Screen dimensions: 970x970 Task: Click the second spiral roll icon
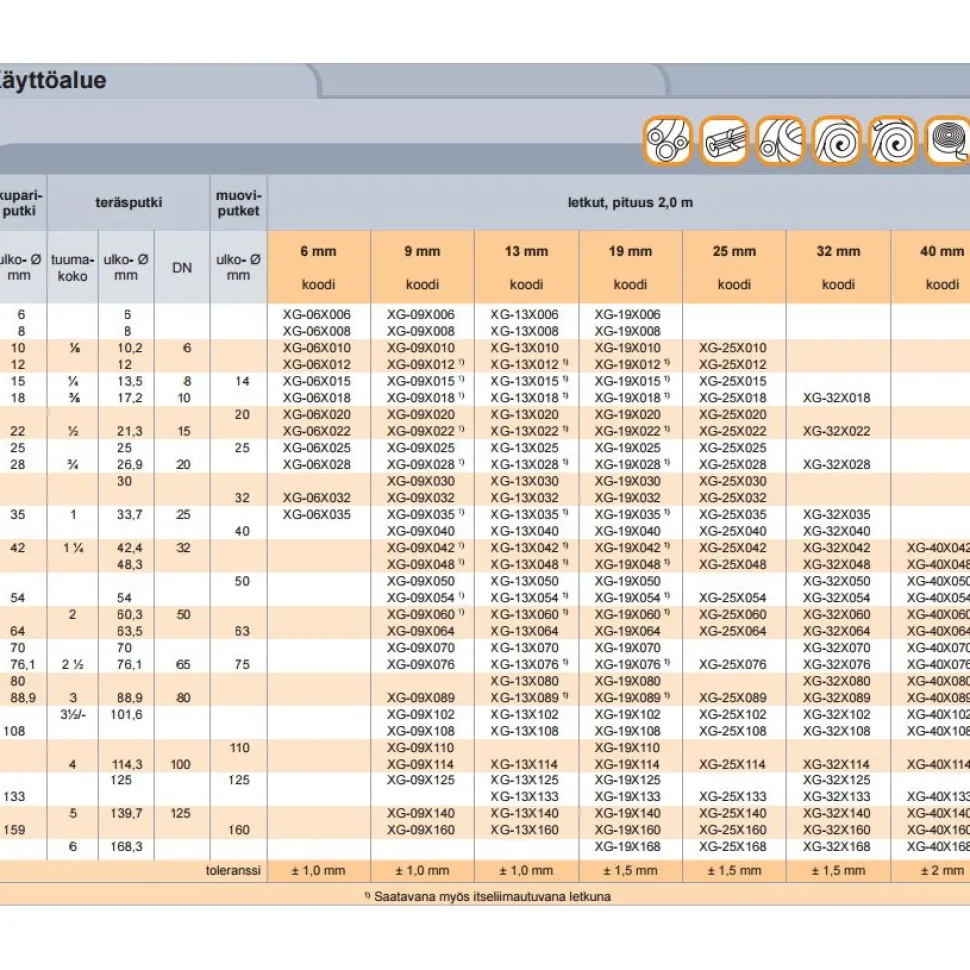click(x=893, y=140)
